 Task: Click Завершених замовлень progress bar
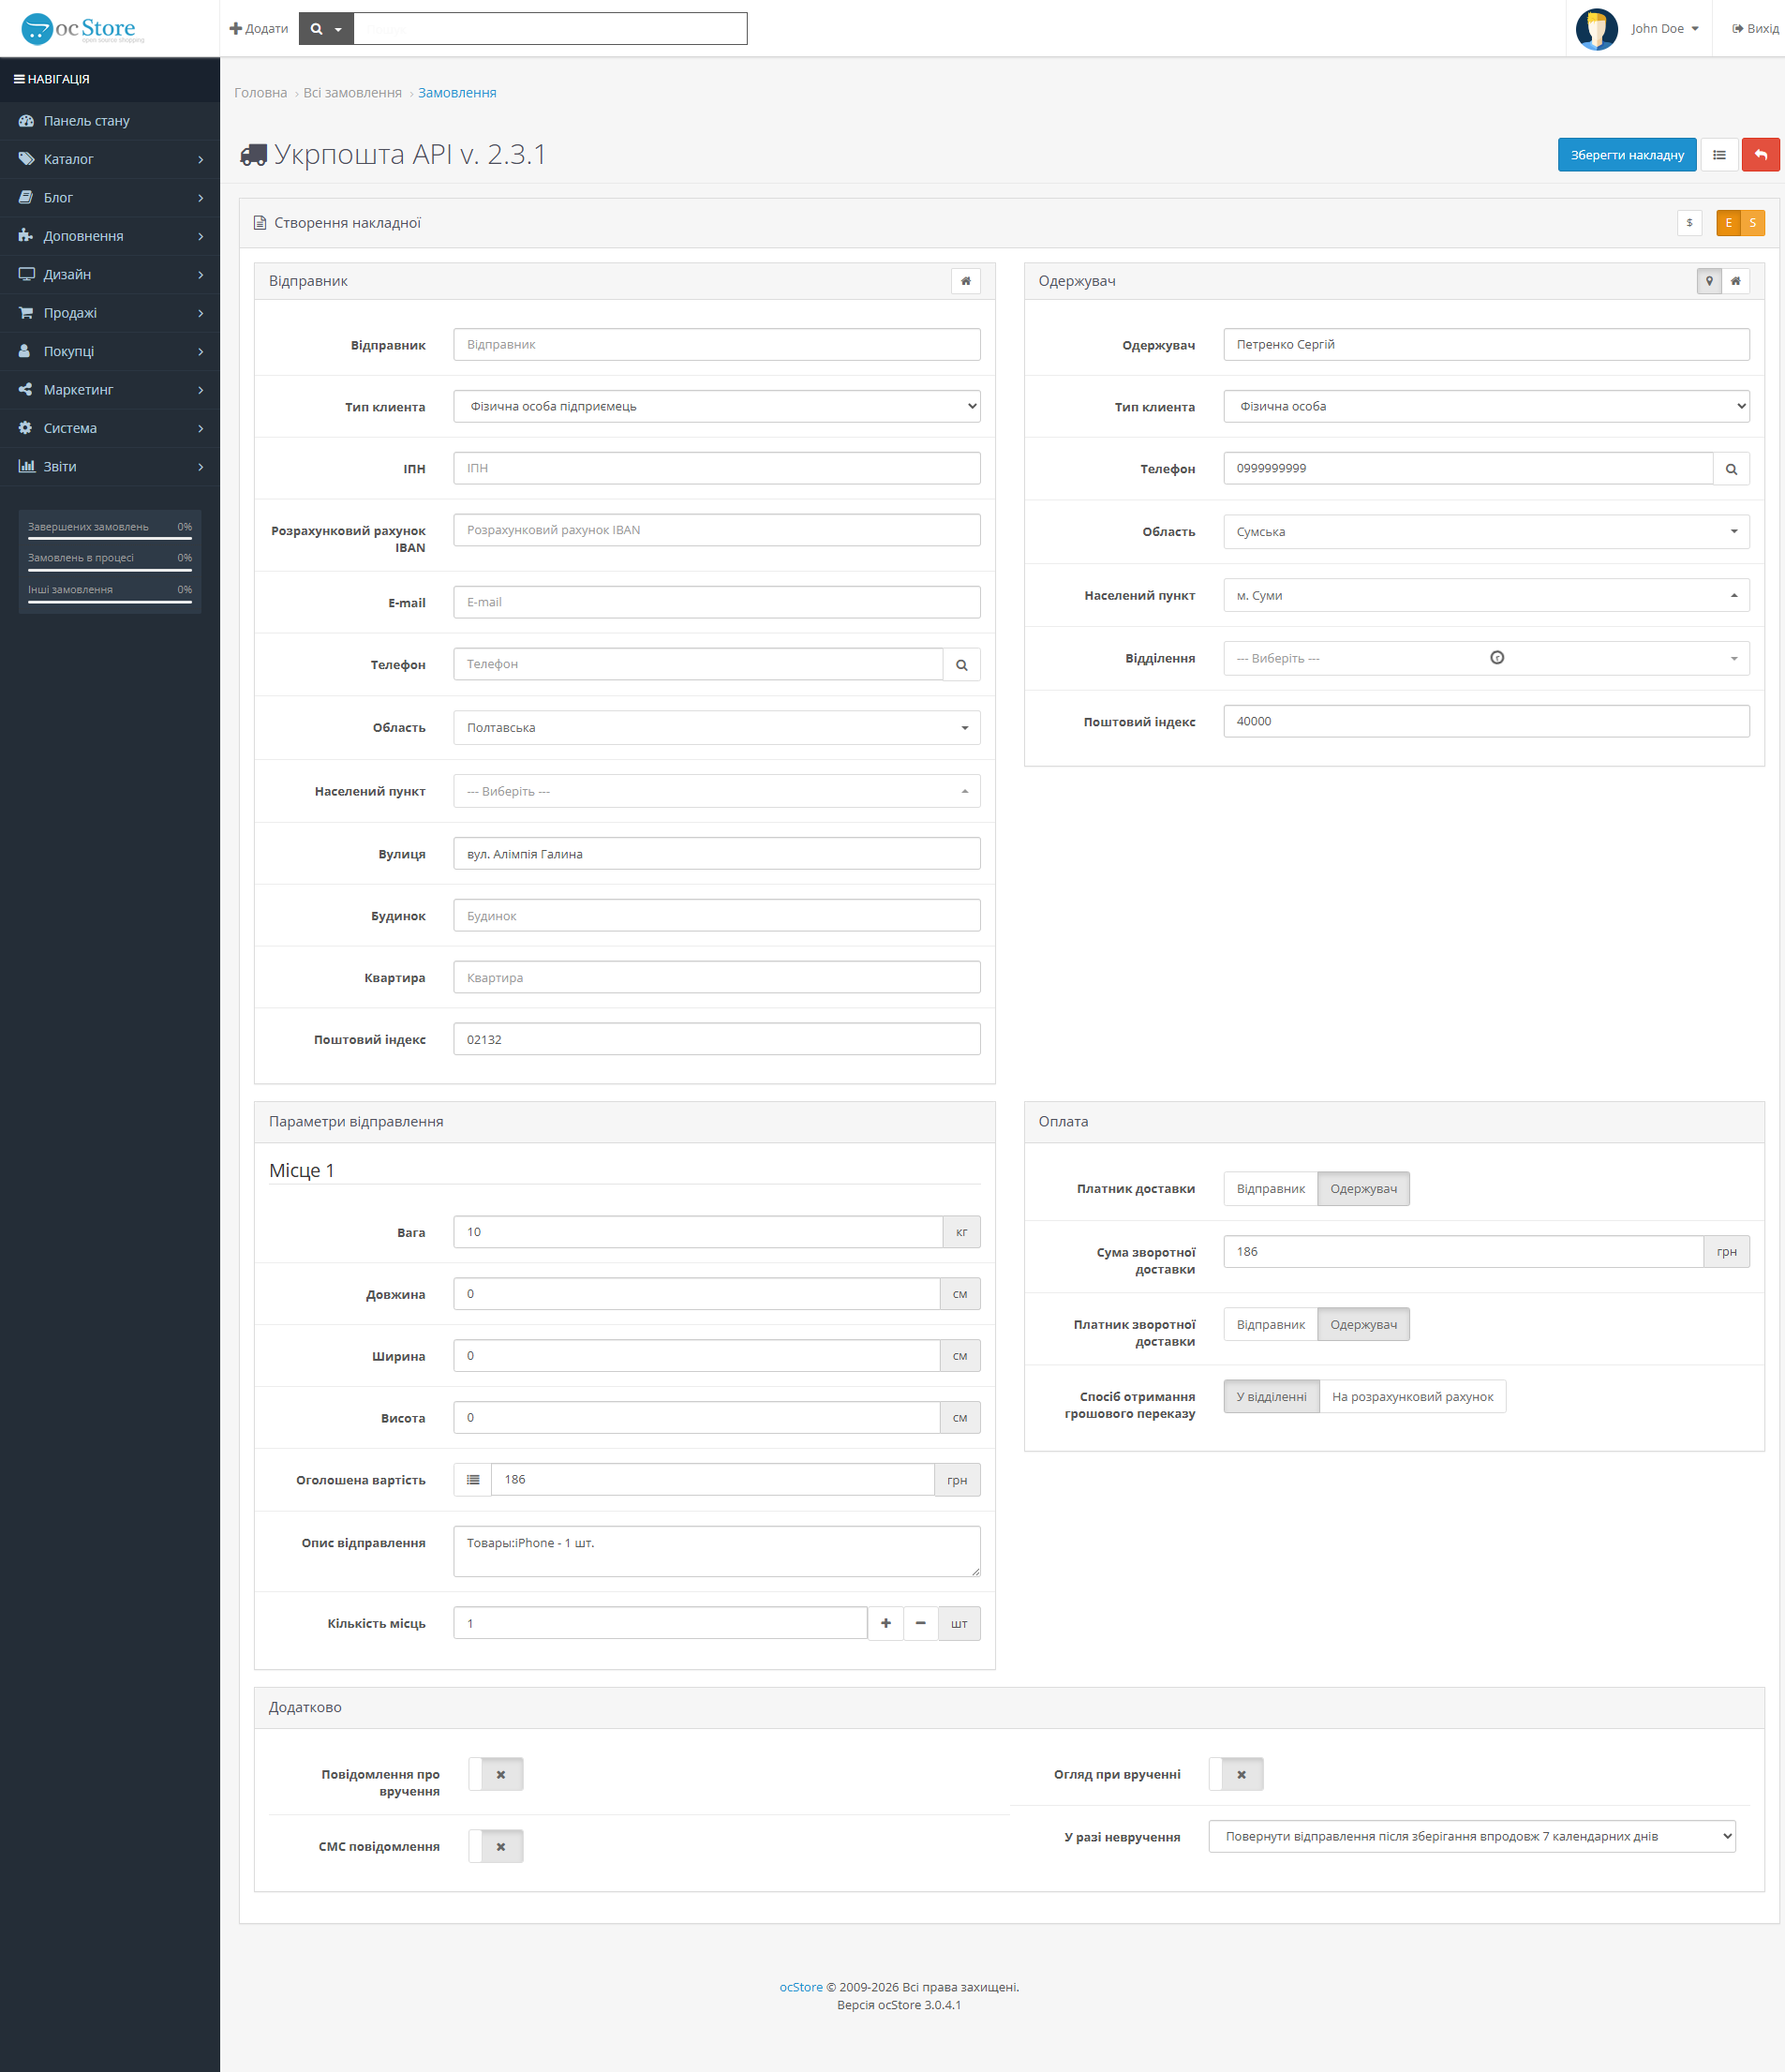(x=110, y=539)
